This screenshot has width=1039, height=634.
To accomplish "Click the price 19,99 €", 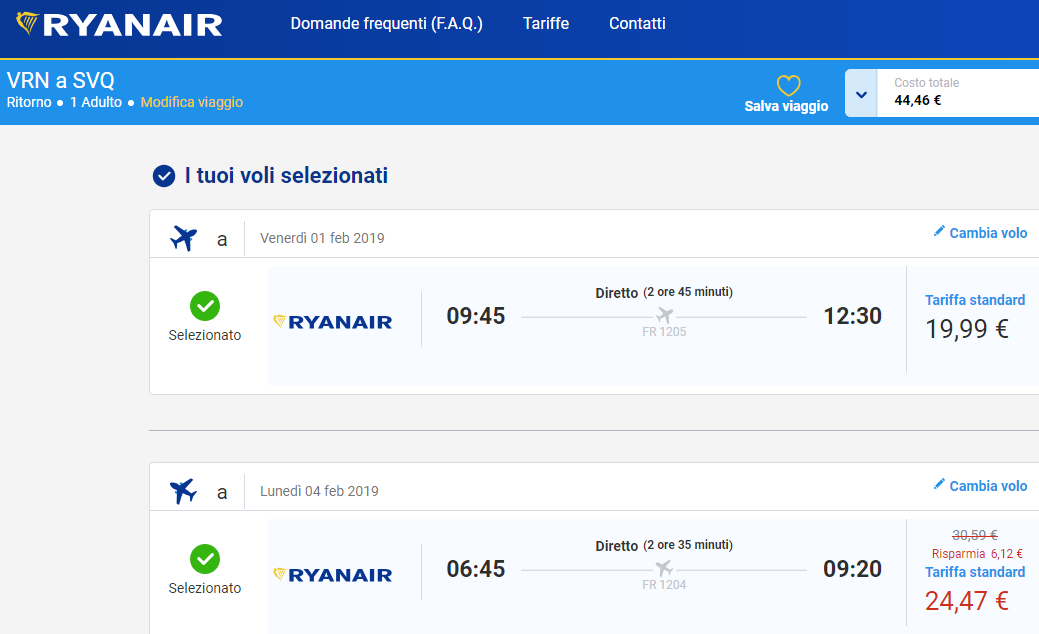I will tap(967, 329).
